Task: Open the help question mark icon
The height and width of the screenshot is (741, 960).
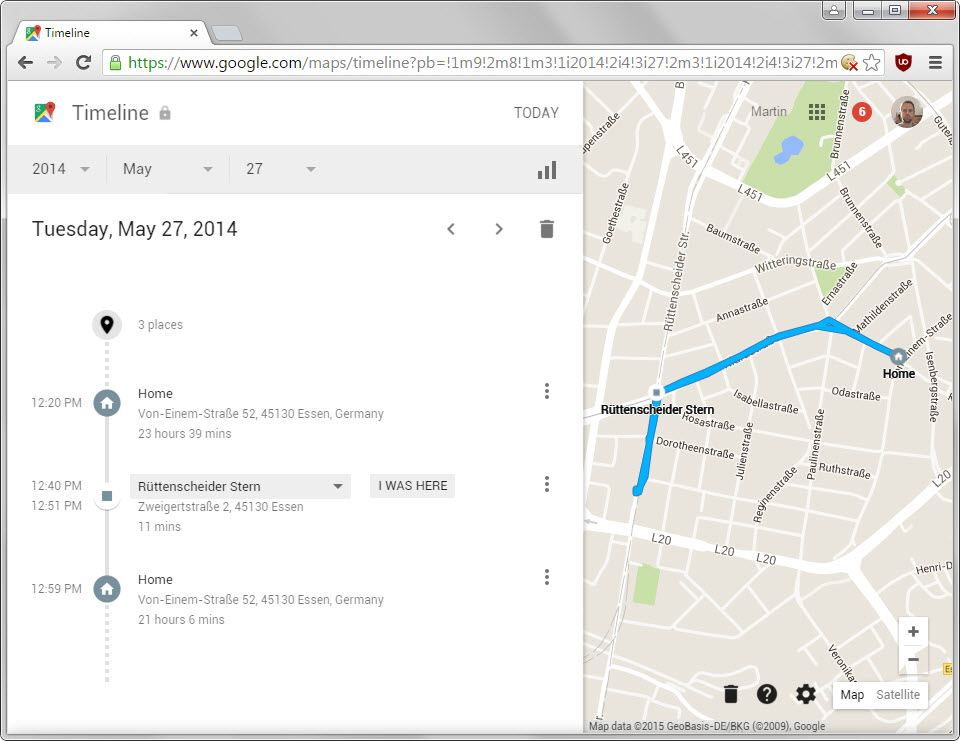Action: [x=767, y=694]
